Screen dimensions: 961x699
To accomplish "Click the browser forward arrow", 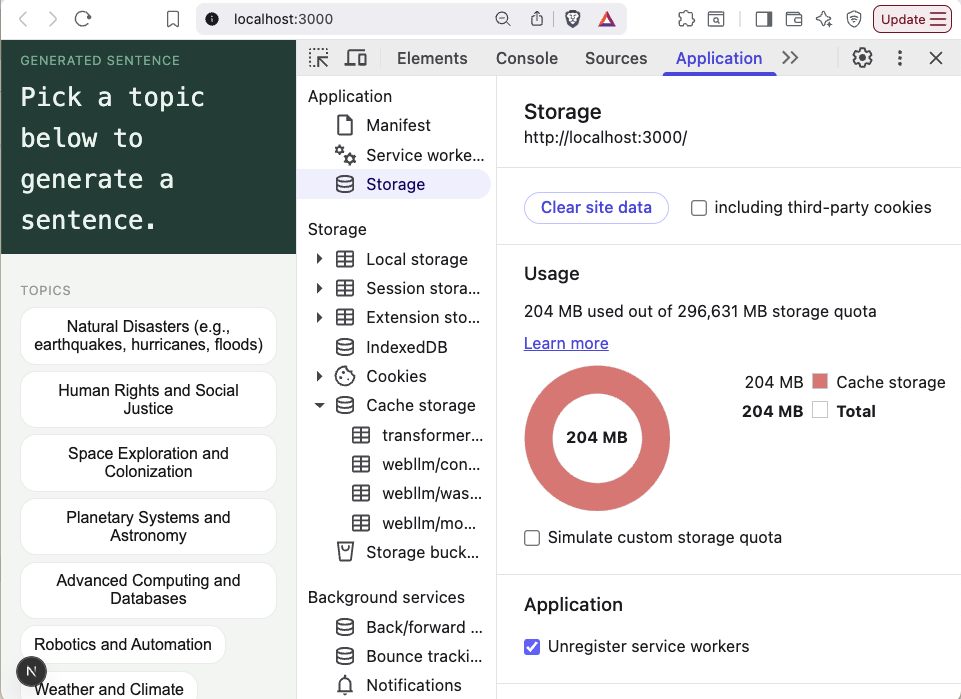I will [x=53, y=19].
